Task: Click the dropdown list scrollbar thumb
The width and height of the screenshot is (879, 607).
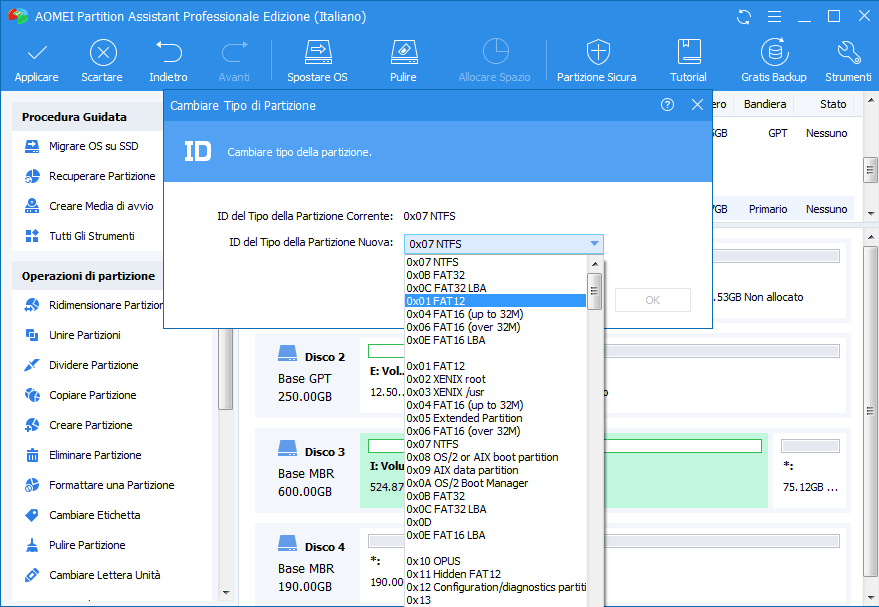Action: click(594, 291)
